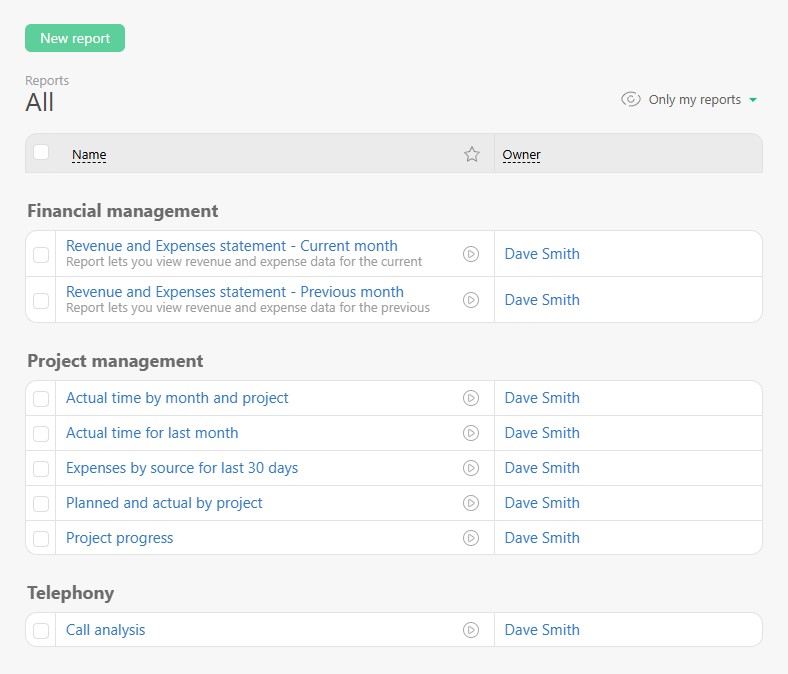The width and height of the screenshot is (788, 674).
Task: Select checkbox for Project progress row
Action: (41, 538)
